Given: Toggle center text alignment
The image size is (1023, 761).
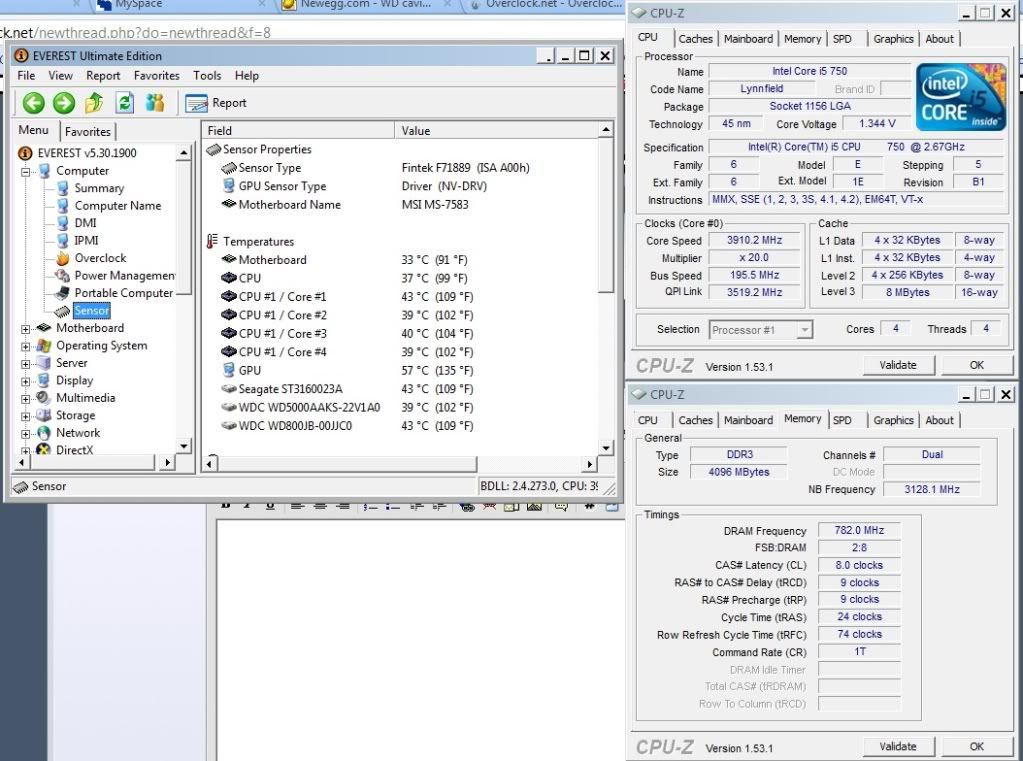Looking at the screenshot, I should [318, 509].
